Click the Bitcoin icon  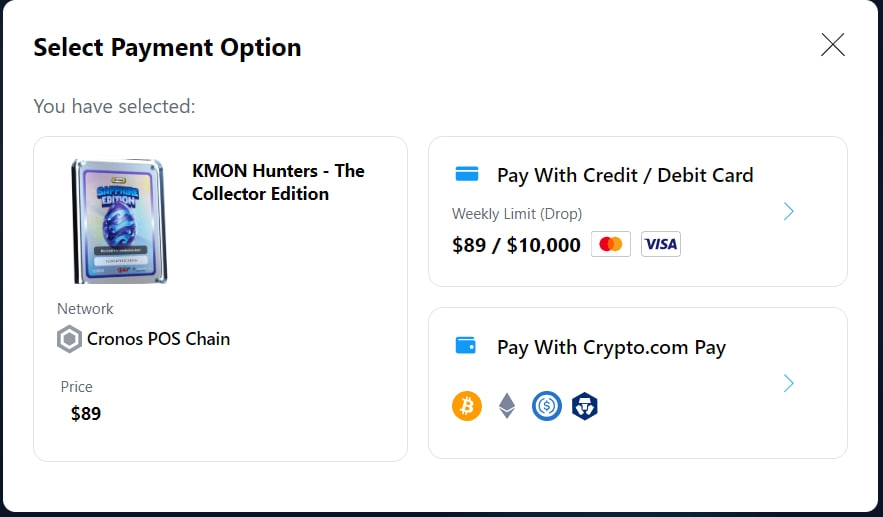point(467,405)
